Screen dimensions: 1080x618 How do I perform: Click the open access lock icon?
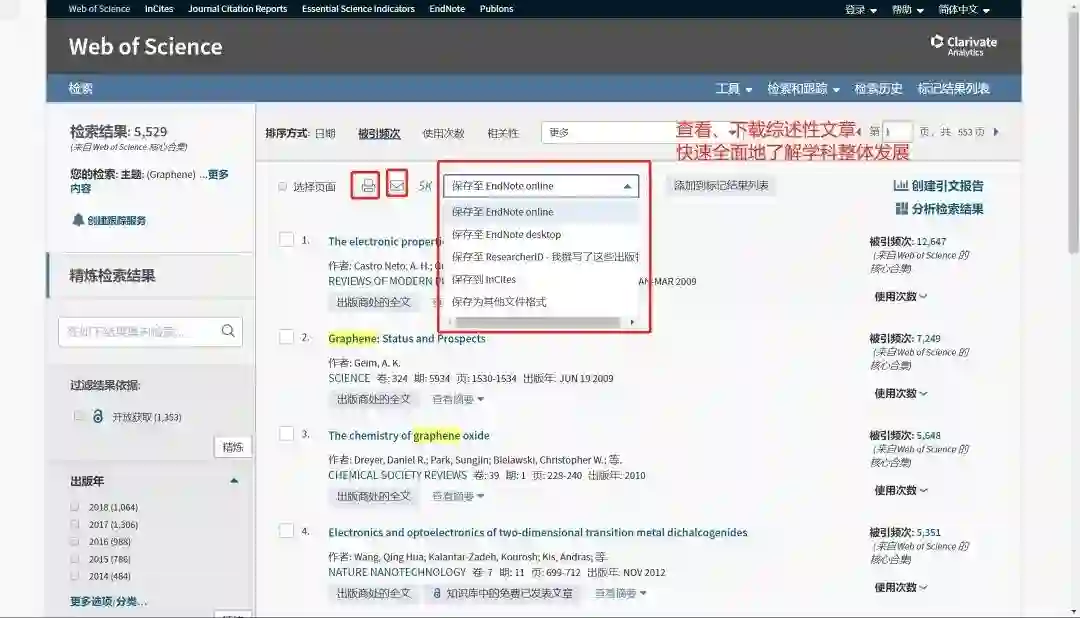point(98,416)
